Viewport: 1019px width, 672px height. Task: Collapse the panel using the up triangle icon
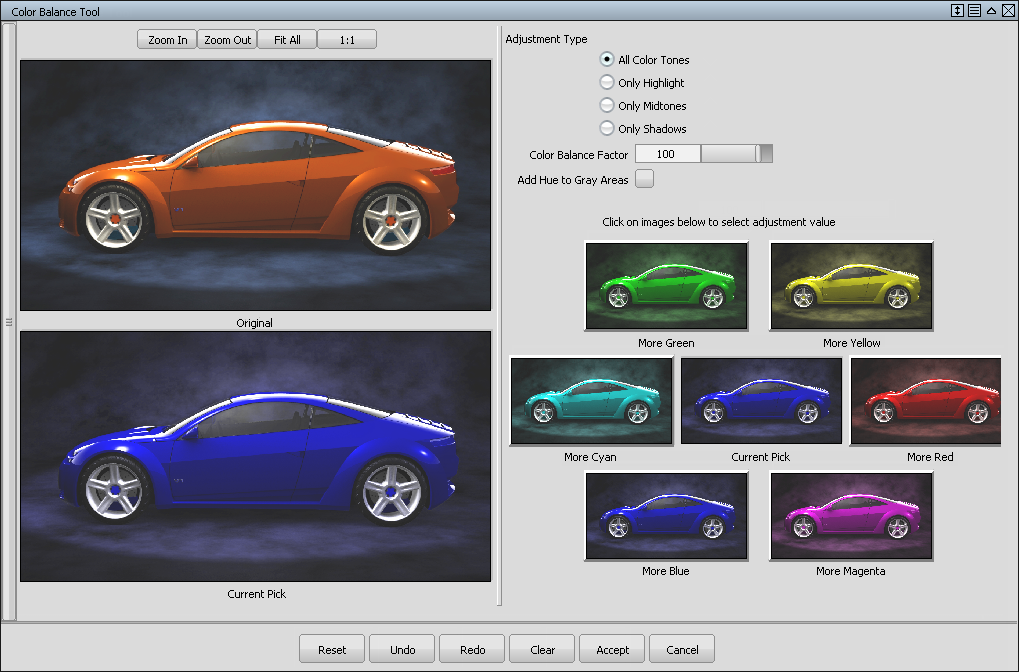[x=990, y=11]
